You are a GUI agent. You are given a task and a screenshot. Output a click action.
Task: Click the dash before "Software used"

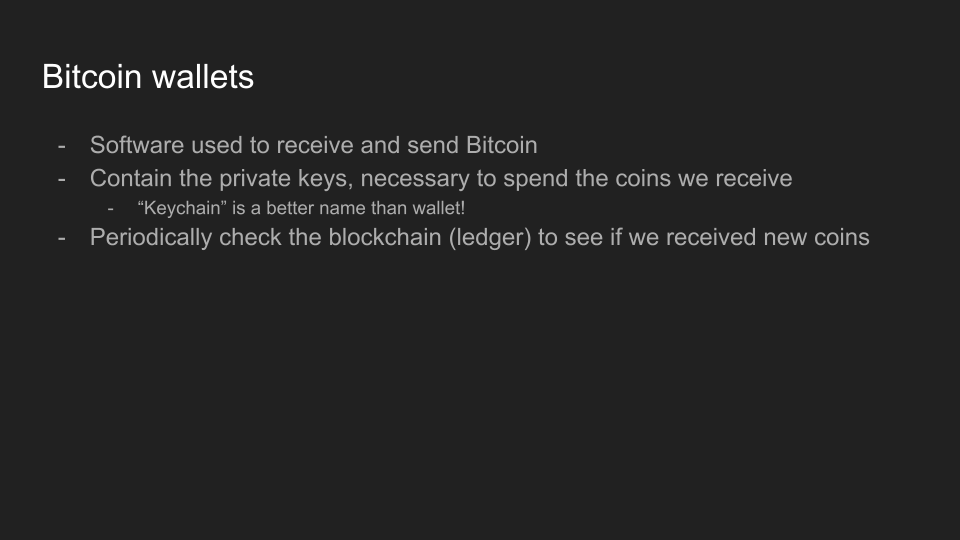62,146
